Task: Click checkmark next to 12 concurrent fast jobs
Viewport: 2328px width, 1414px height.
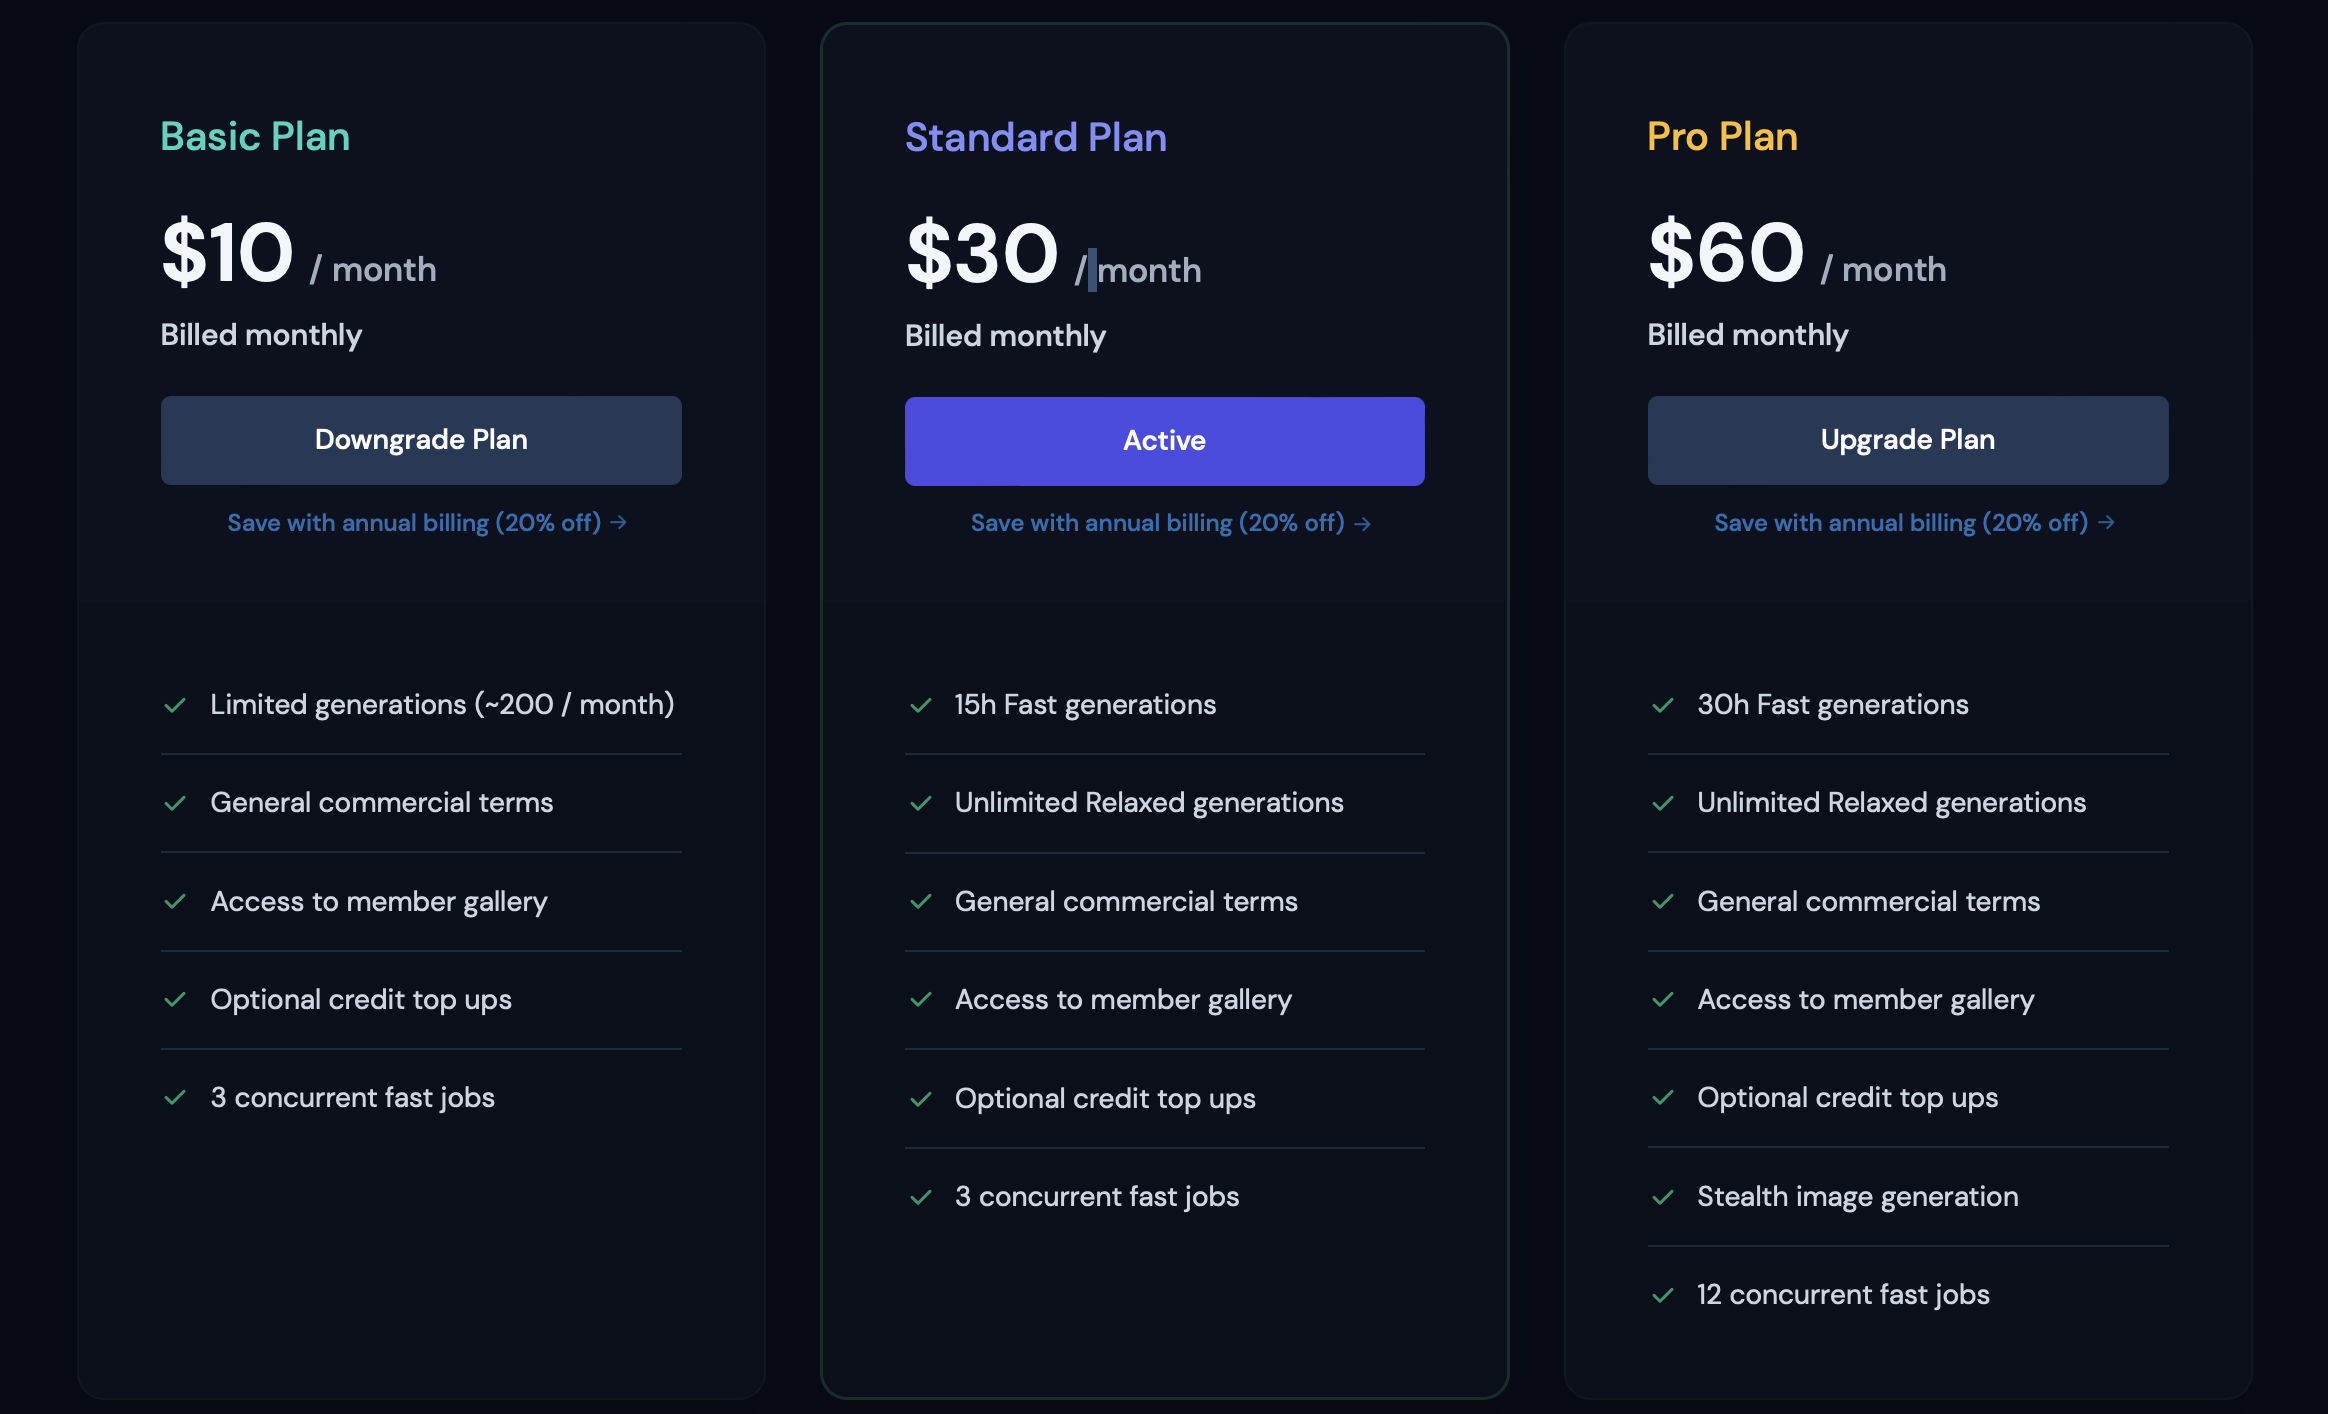Action: (x=1663, y=1295)
